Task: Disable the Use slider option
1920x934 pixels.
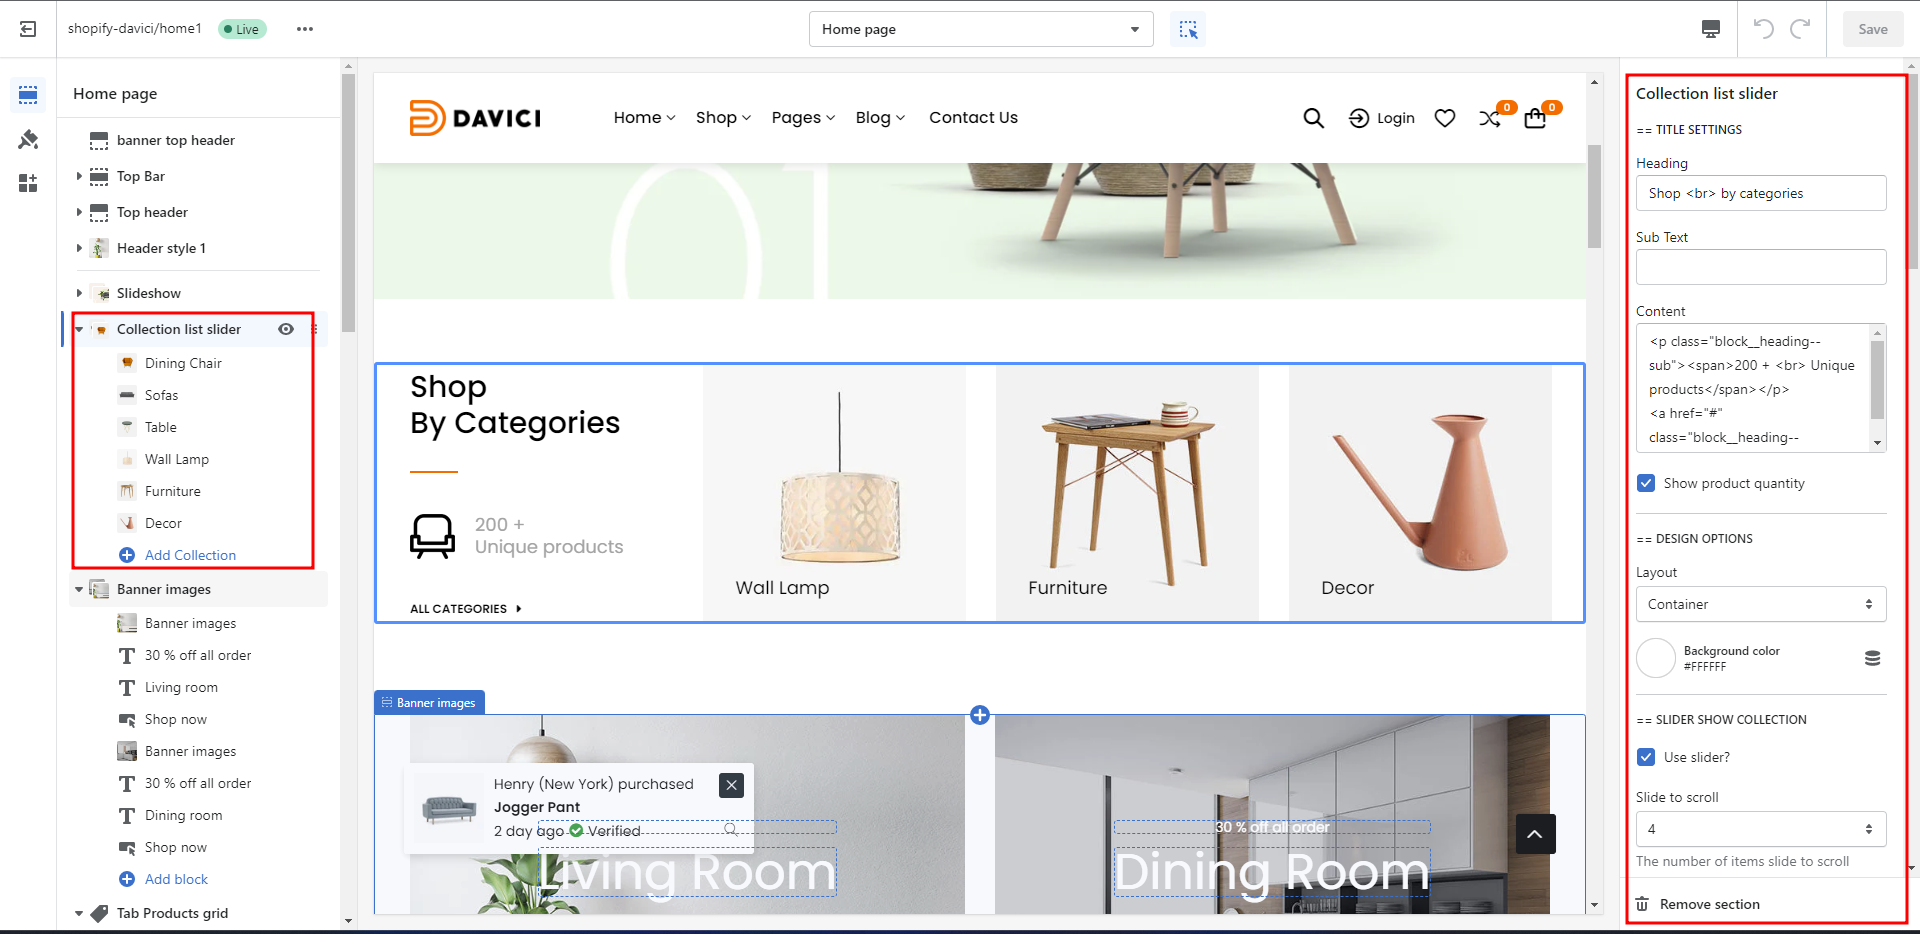Action: pyautogui.click(x=1646, y=757)
